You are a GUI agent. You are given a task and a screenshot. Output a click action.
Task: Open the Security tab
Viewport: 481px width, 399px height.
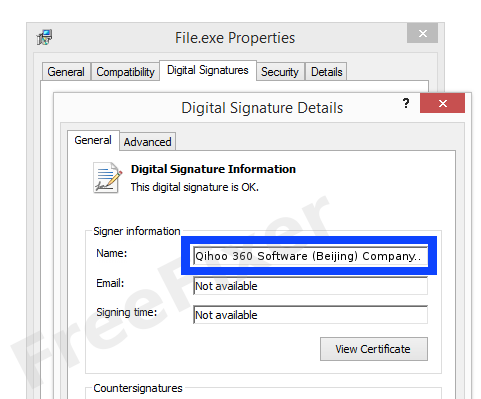point(280,72)
